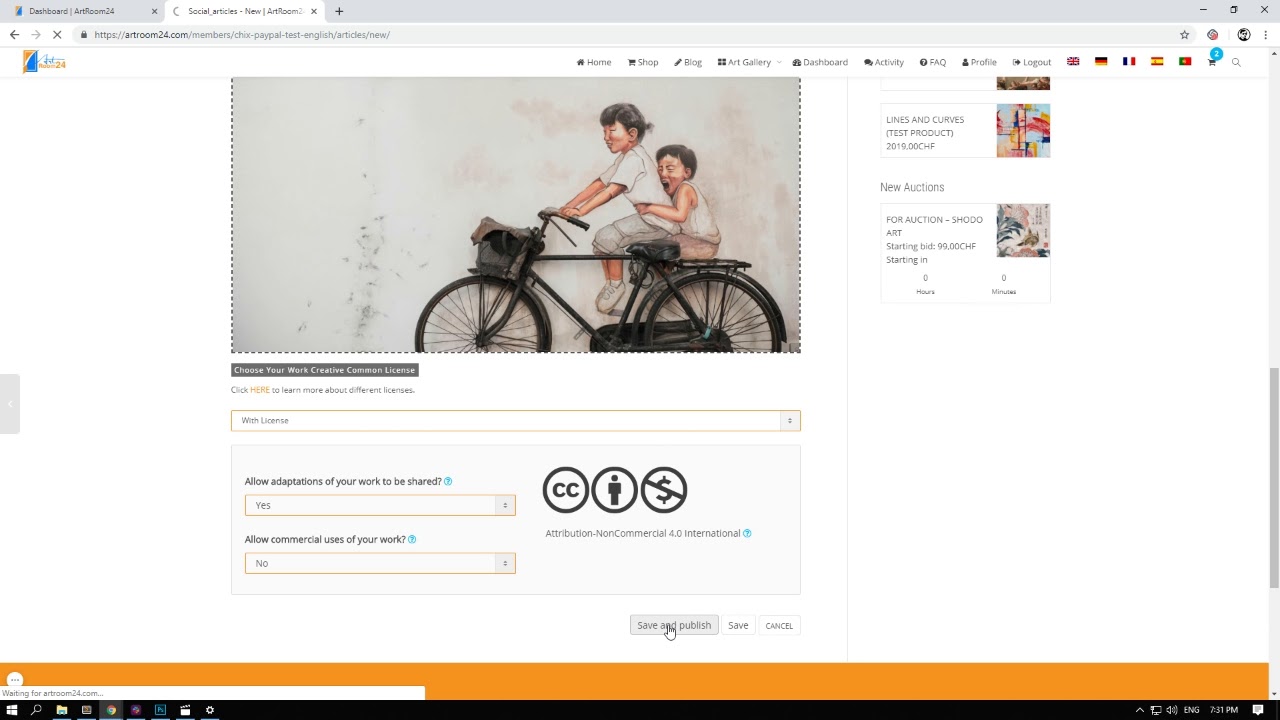This screenshot has height=720, width=1280.
Task: Open the Dashboard menu item
Action: (820, 62)
